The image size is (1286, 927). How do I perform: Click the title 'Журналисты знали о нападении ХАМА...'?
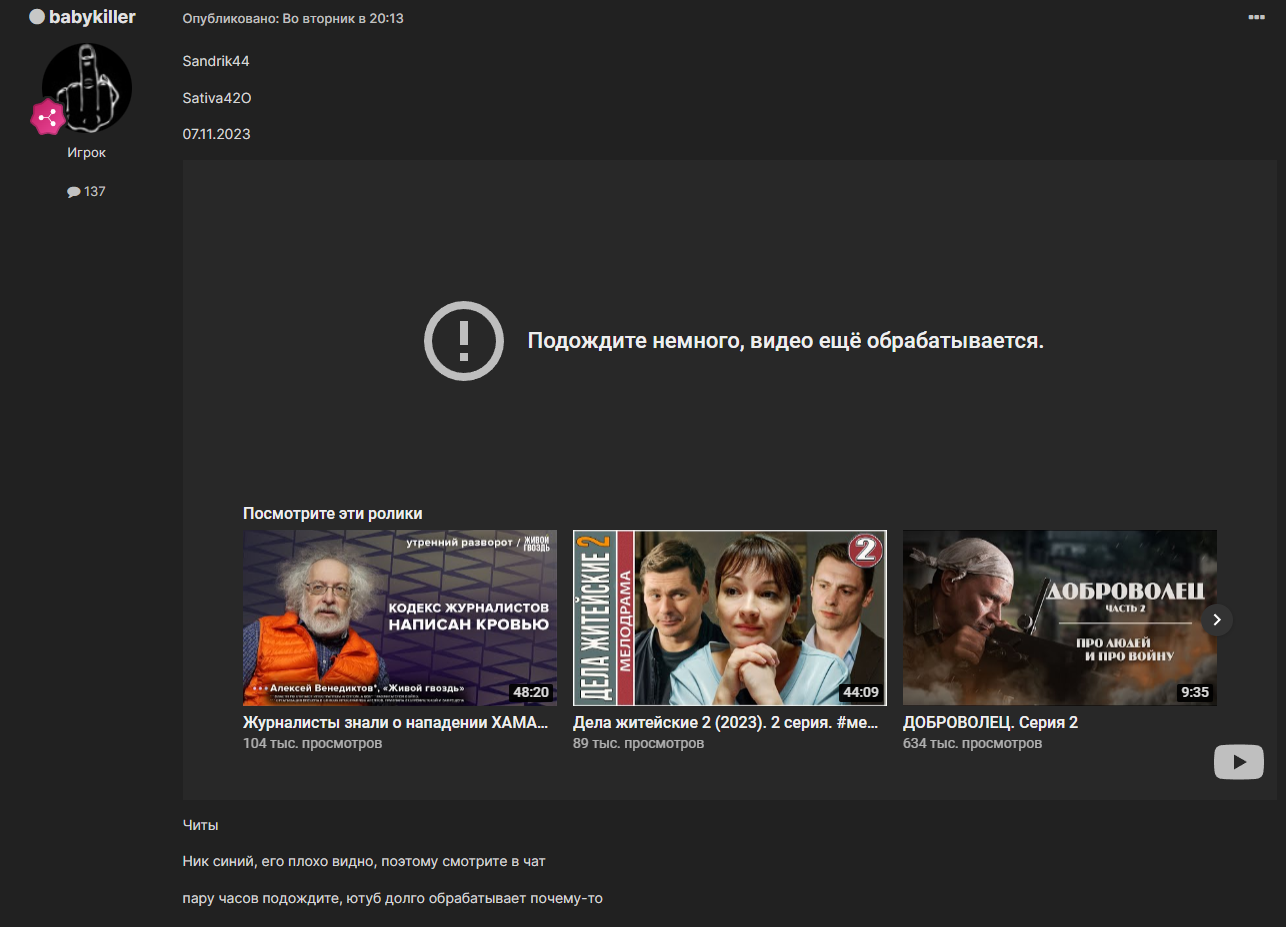pos(396,722)
